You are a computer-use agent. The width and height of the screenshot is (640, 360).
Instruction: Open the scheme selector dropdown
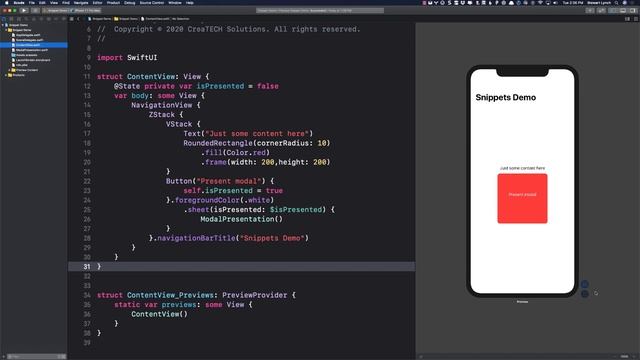click(x=57, y=10)
